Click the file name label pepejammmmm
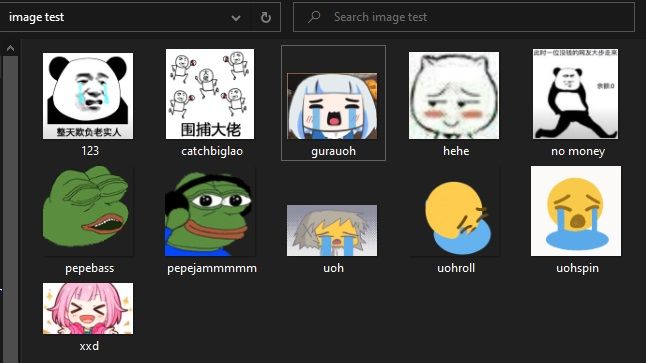The height and width of the screenshot is (363, 646). point(212,268)
